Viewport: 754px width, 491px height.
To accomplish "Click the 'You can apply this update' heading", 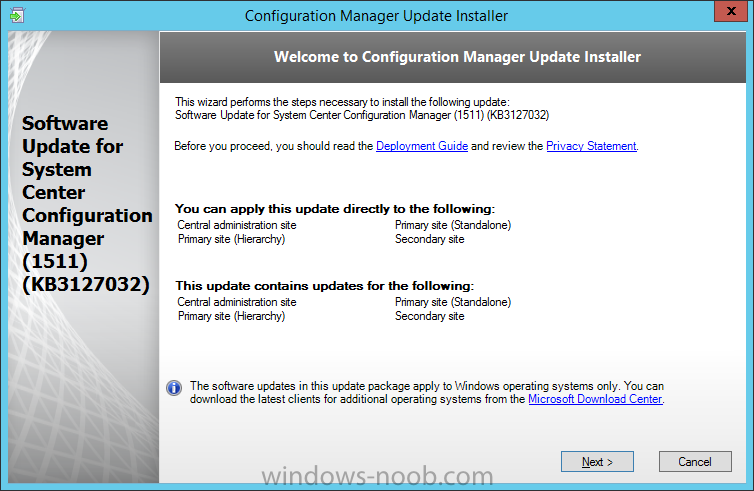I will (x=335, y=209).
